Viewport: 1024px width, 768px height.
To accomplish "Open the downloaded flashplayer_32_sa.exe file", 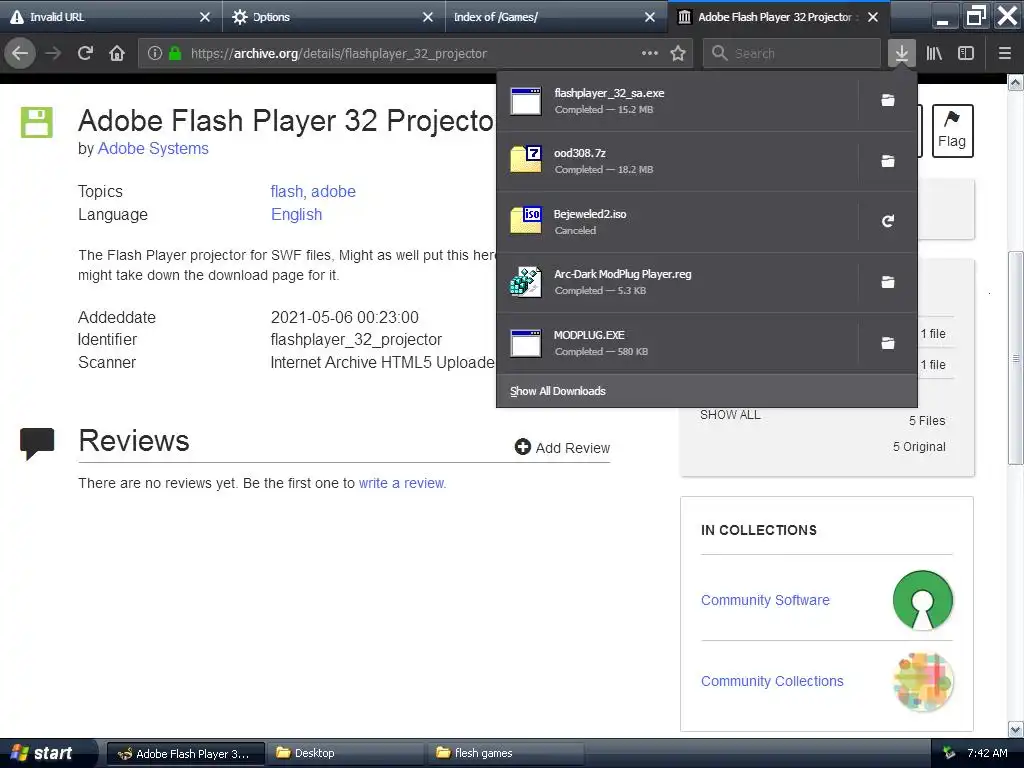I will pyautogui.click(x=677, y=101).
